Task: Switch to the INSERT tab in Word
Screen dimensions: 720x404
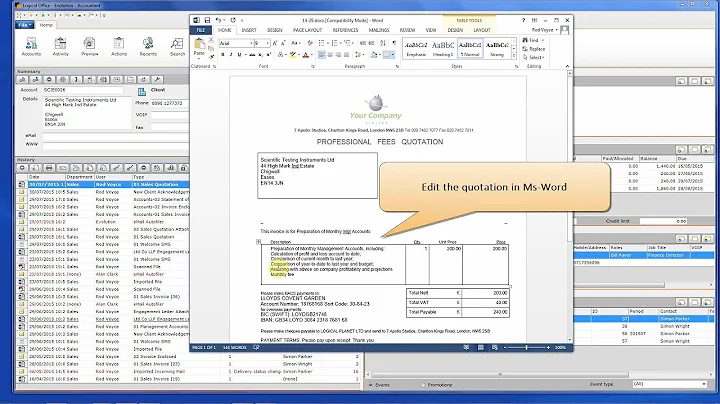Action: 249,30
